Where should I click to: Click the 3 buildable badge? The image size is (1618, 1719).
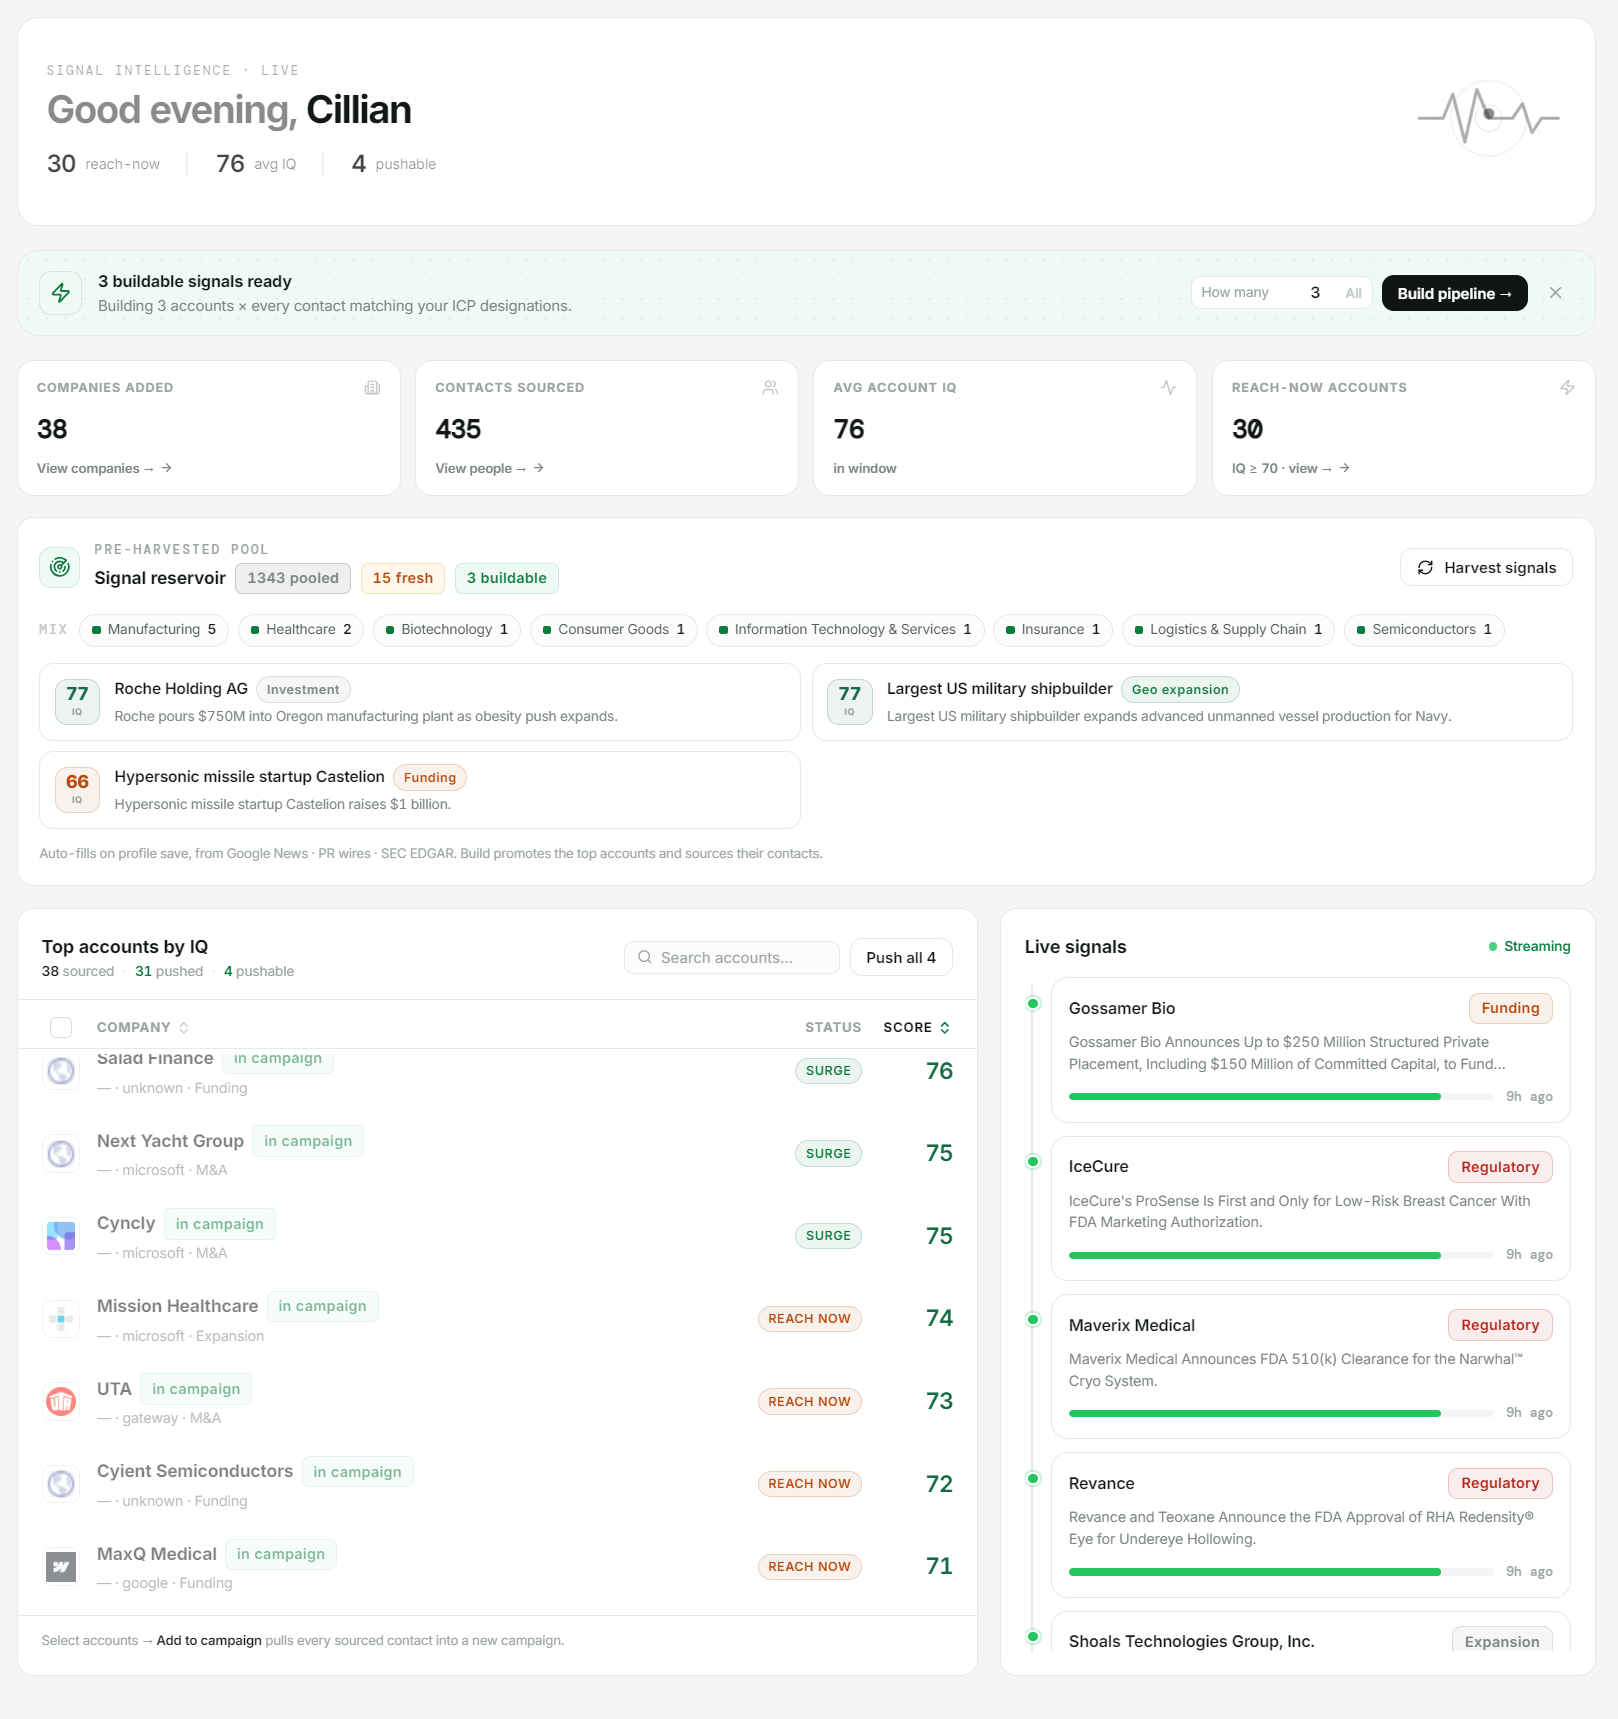pos(507,578)
